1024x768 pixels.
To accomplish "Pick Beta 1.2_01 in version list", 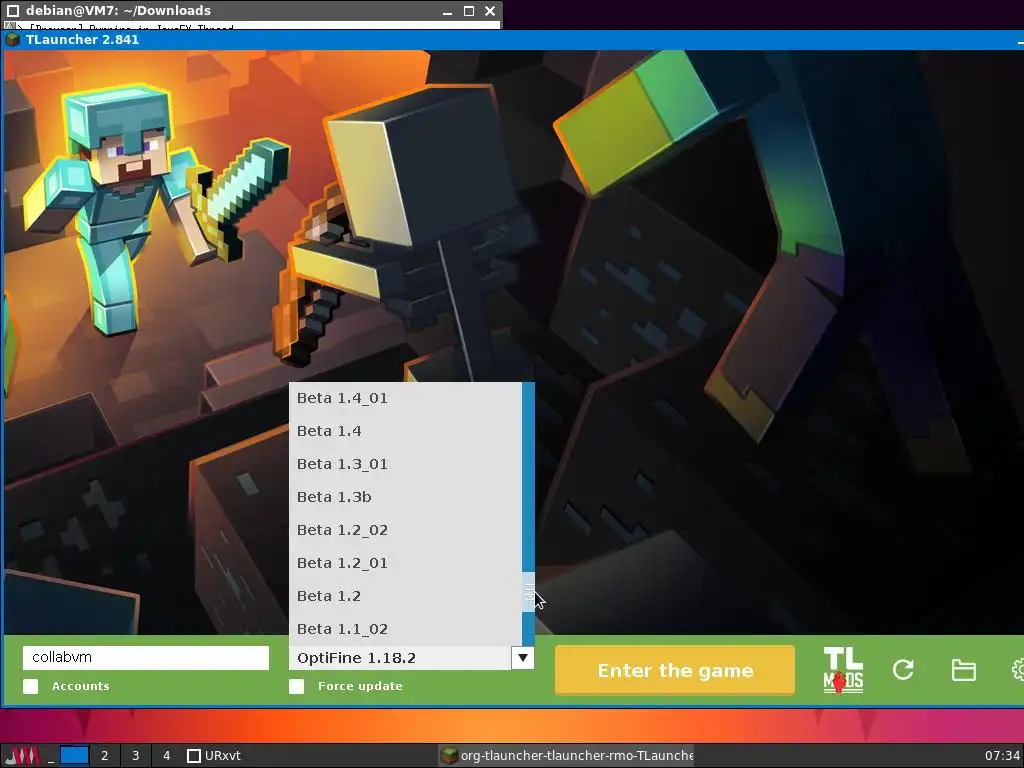I will point(406,563).
